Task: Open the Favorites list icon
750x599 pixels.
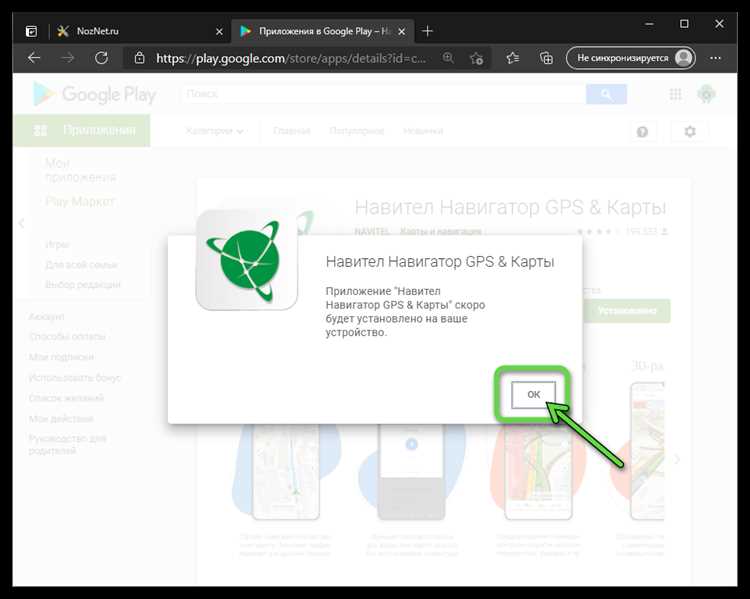Action: point(513,58)
